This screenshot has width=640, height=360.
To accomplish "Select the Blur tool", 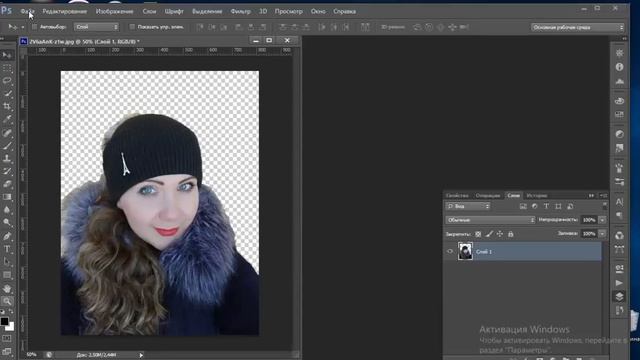I will [x=7, y=210].
